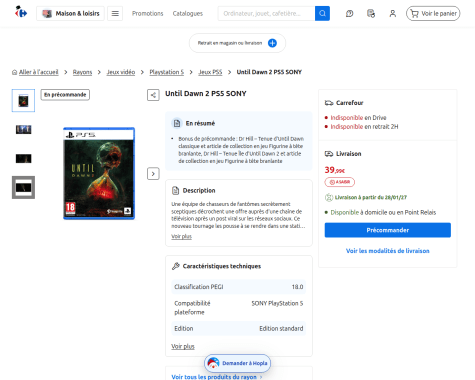Click the blue search magnifier button
The width and height of the screenshot is (475, 380).
coord(322,13)
